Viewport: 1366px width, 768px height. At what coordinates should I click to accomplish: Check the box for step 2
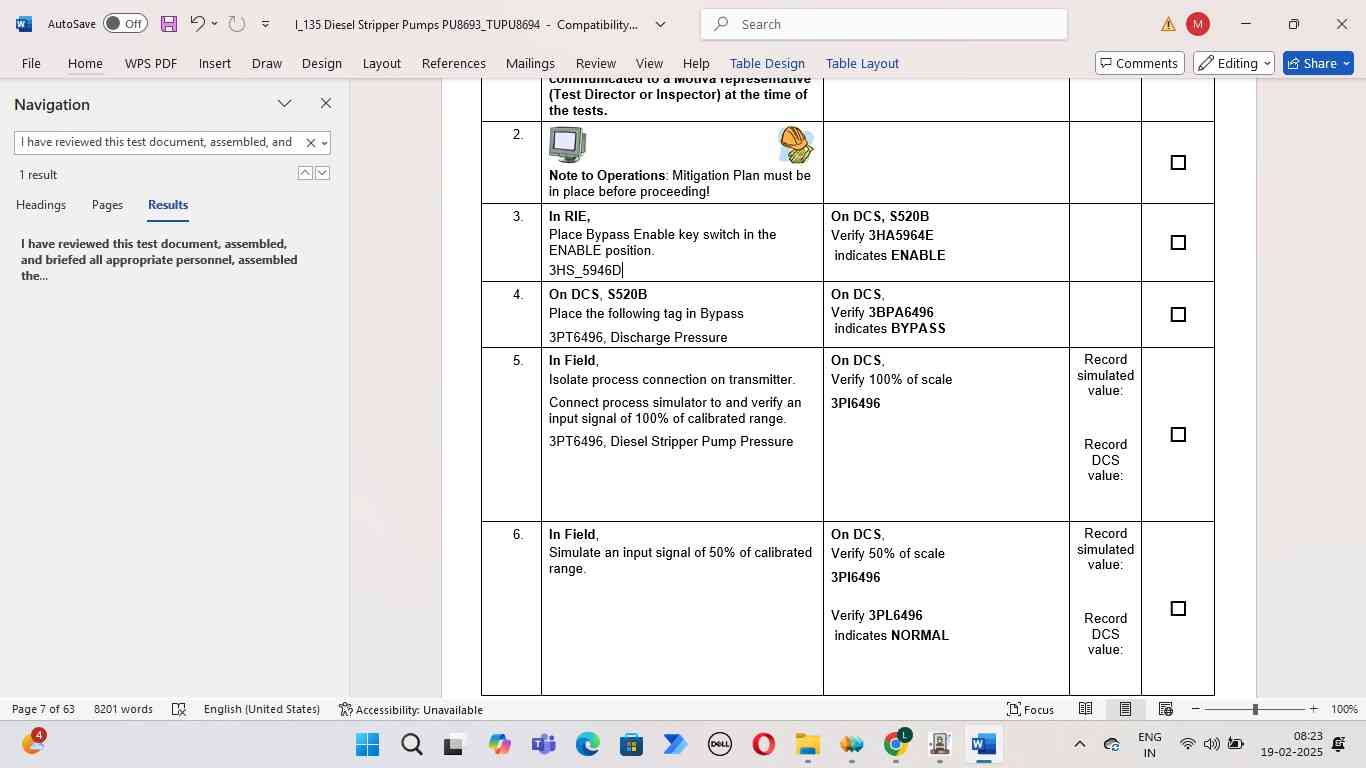1178,162
